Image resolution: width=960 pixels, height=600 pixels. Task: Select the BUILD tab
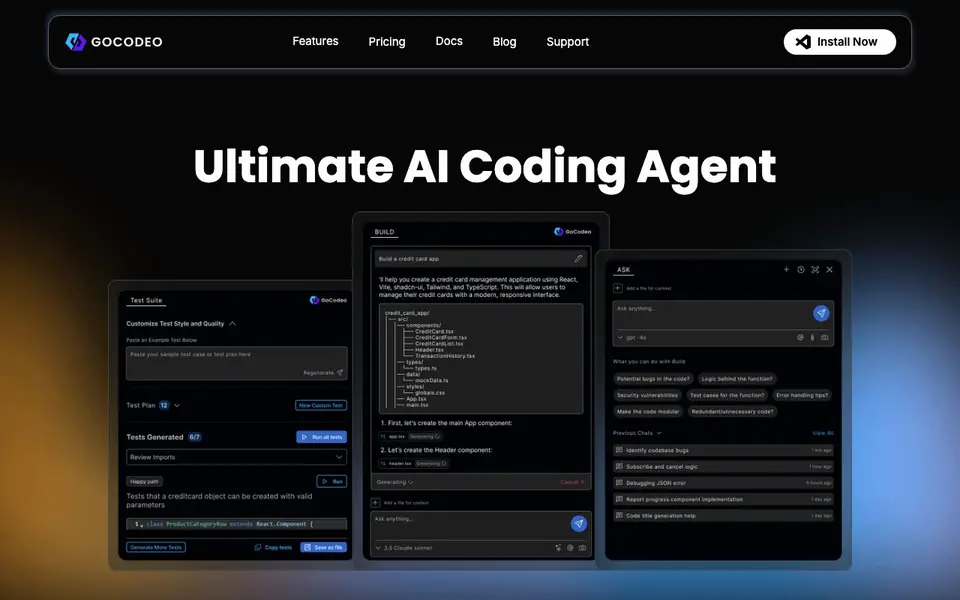pos(384,232)
